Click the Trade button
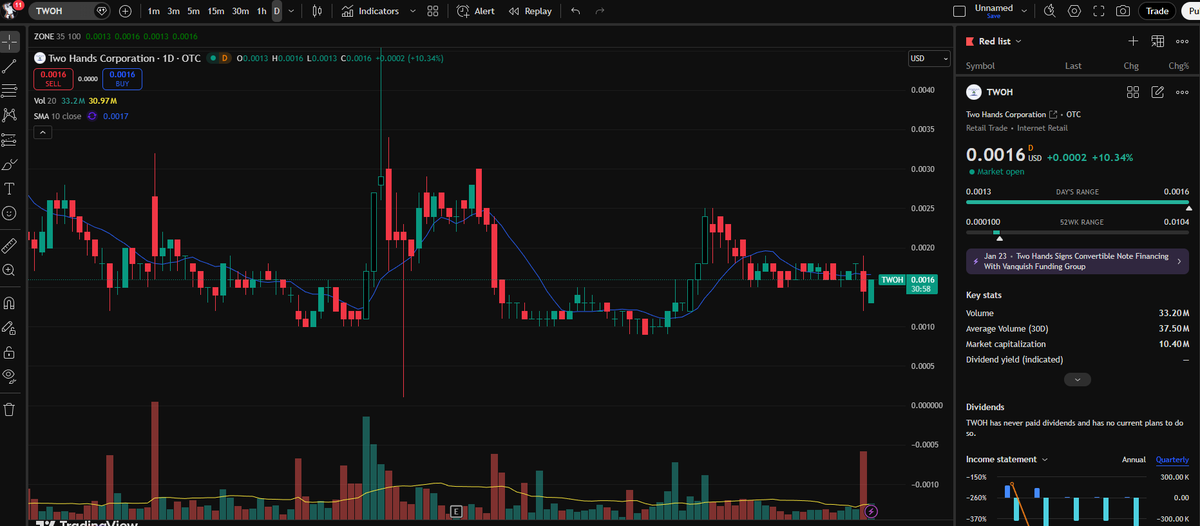Viewport: 1200px width, 526px height. point(1157,11)
